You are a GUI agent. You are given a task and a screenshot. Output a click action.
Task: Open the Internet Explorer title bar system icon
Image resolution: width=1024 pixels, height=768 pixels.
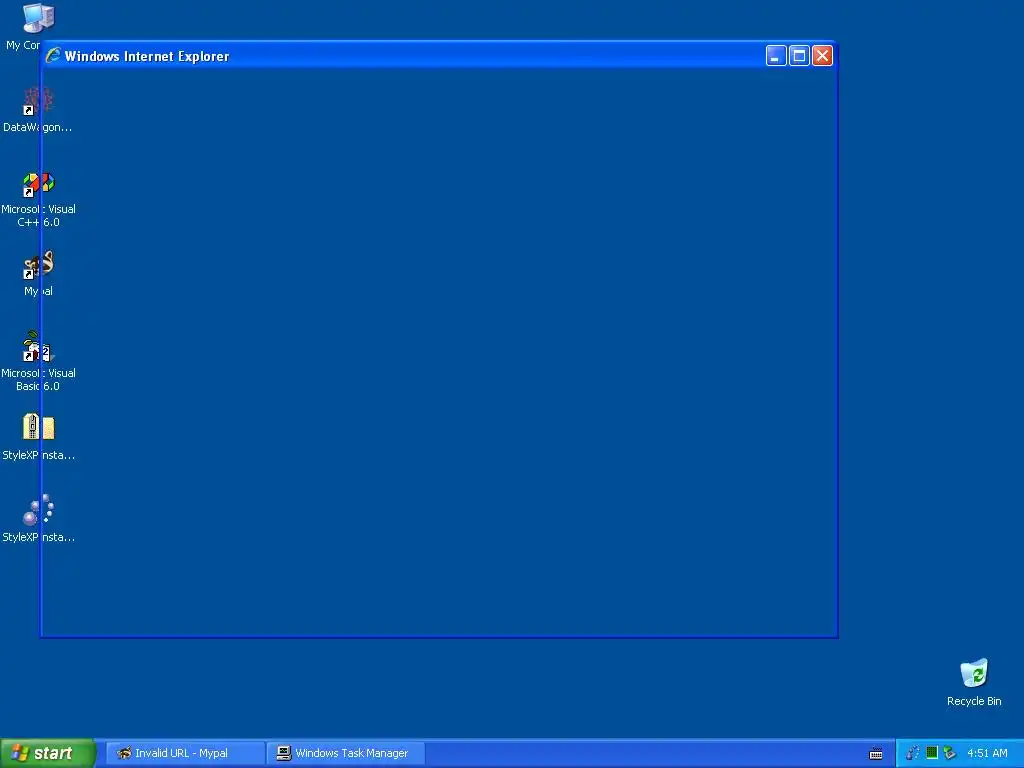[x=54, y=56]
